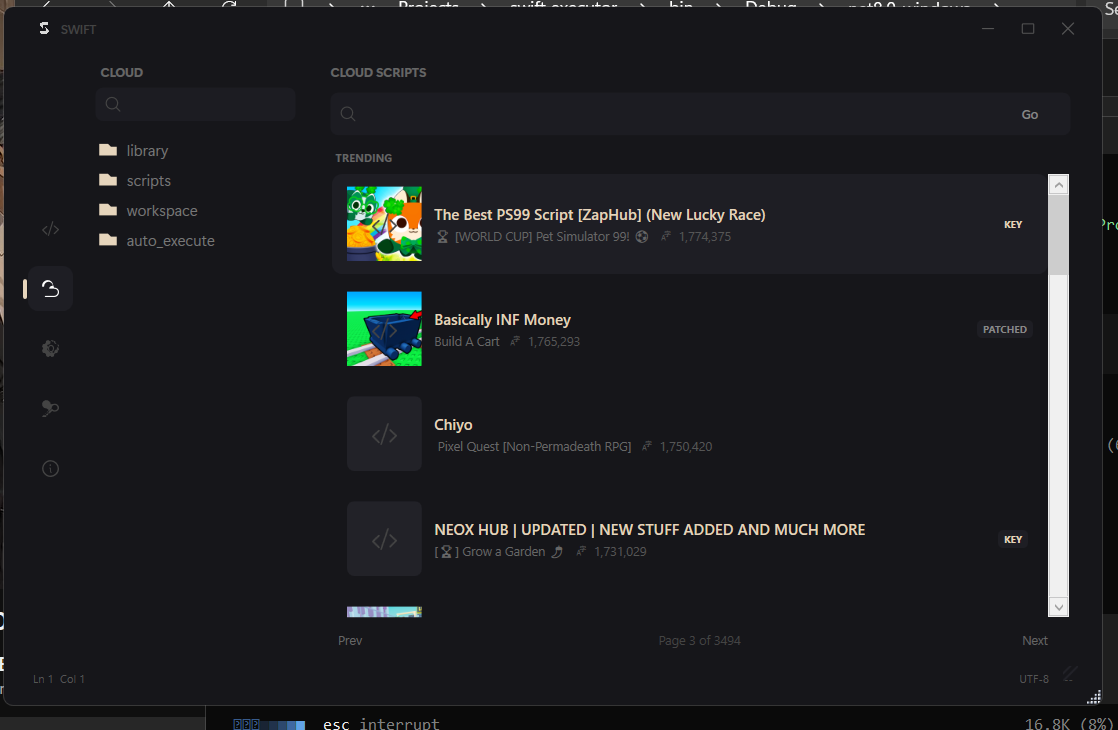Open the PS99 ZapHub script thumbnail
The width and height of the screenshot is (1118, 730).
[x=384, y=224]
